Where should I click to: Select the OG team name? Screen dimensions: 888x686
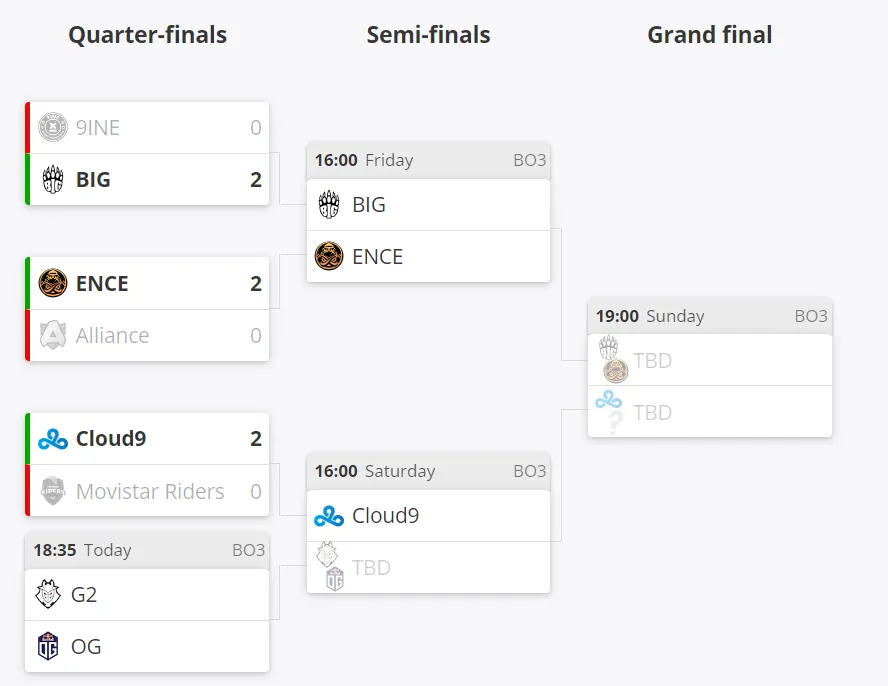pos(86,646)
